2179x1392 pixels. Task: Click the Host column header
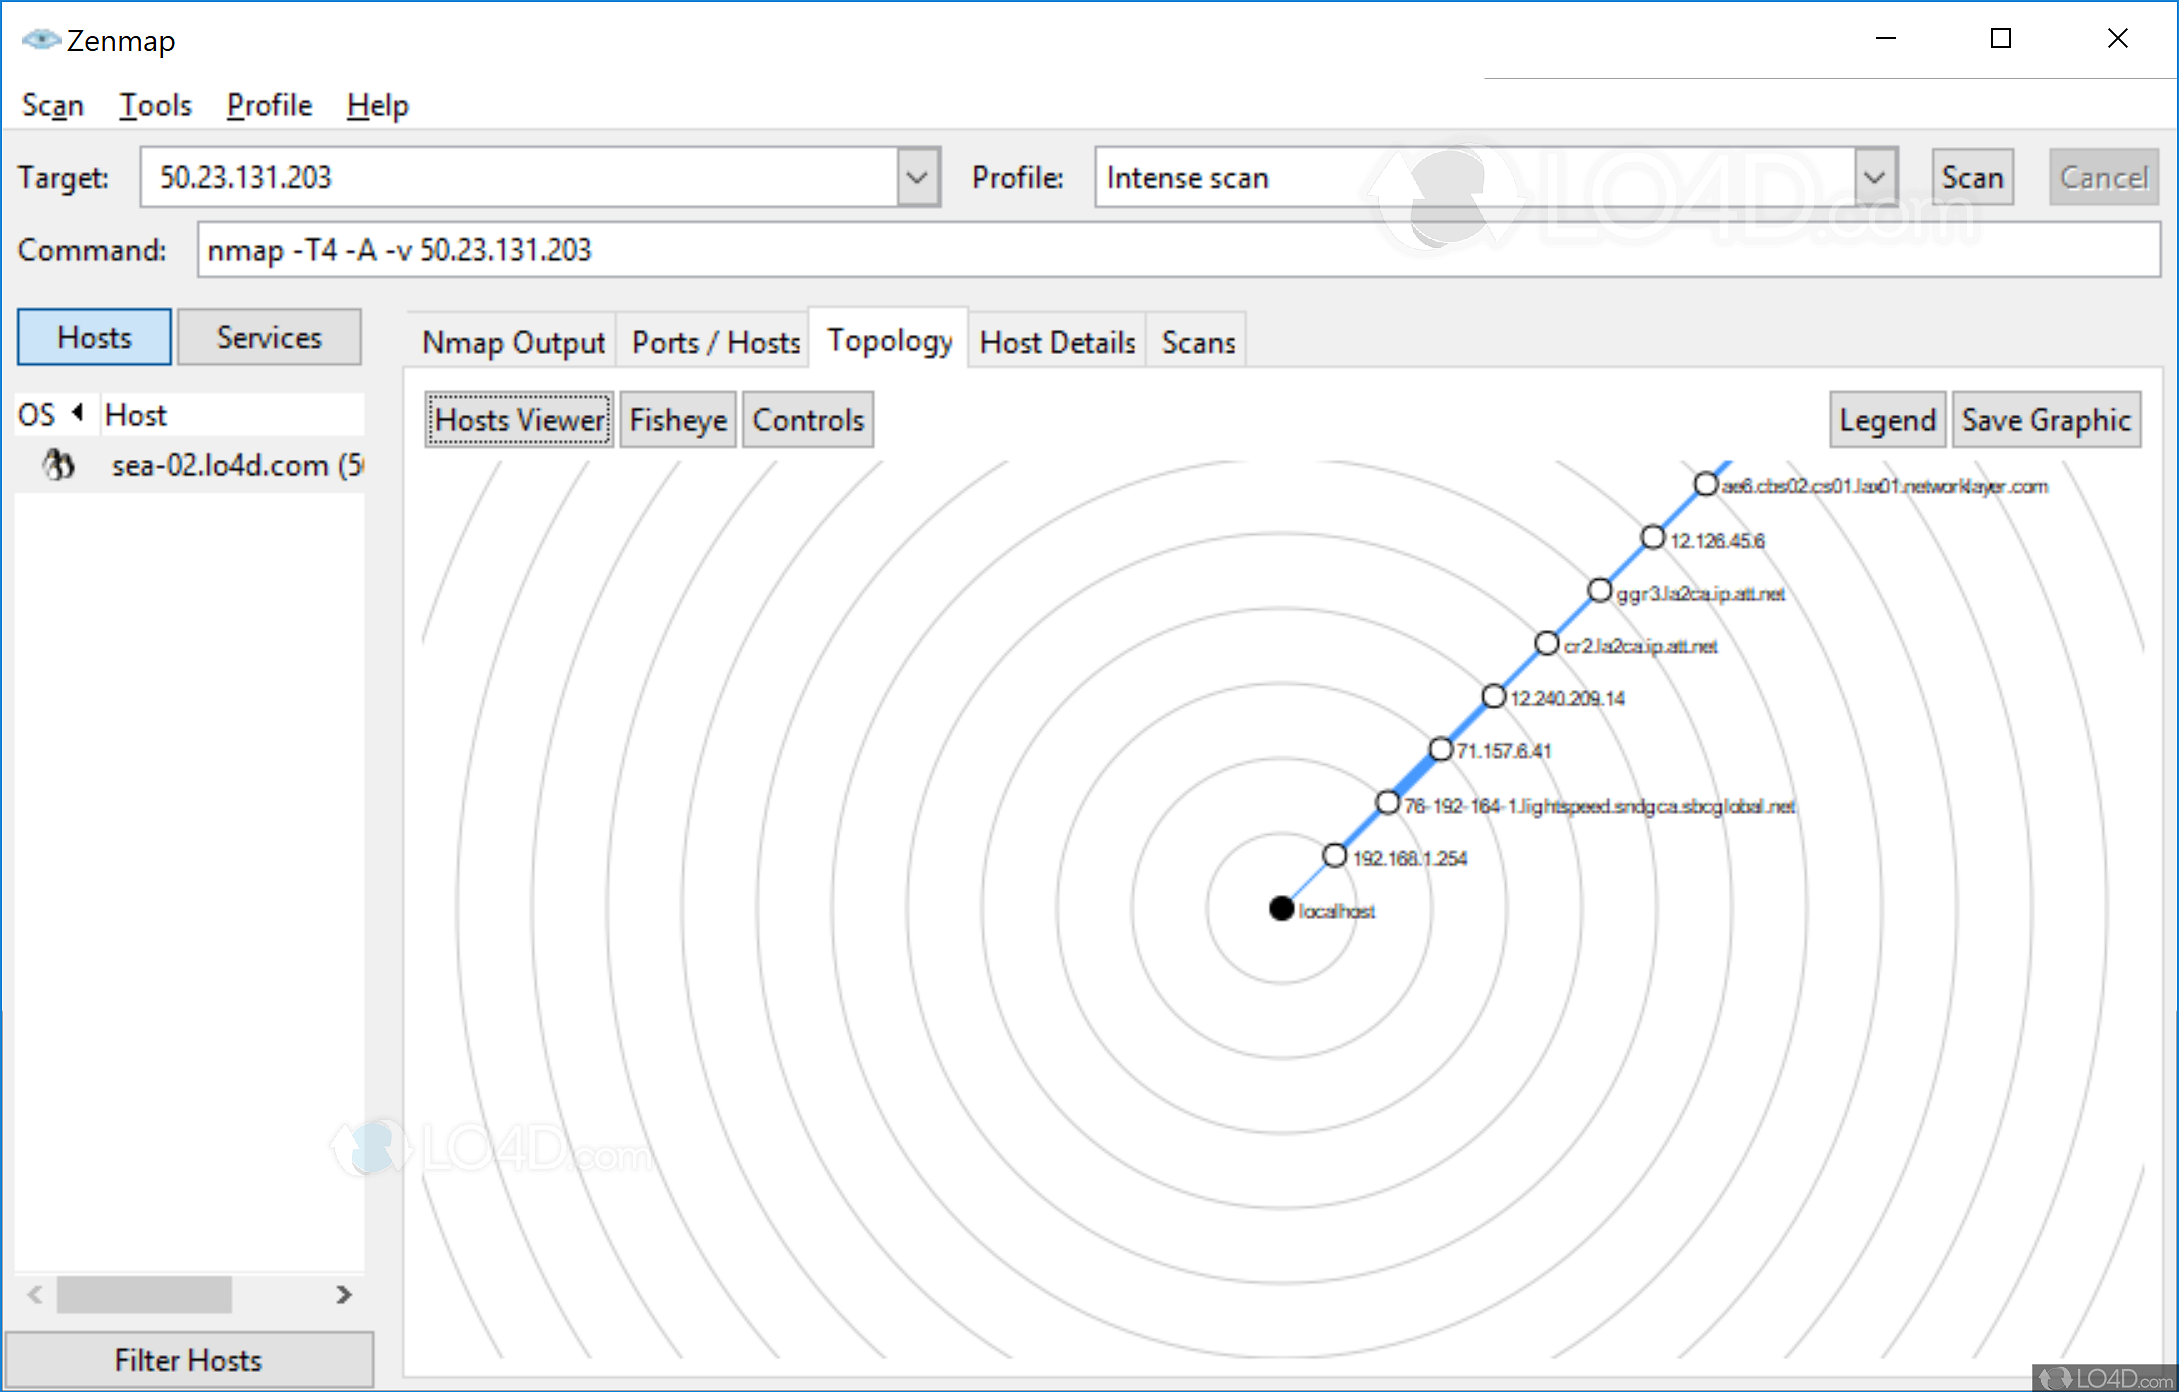[234, 414]
